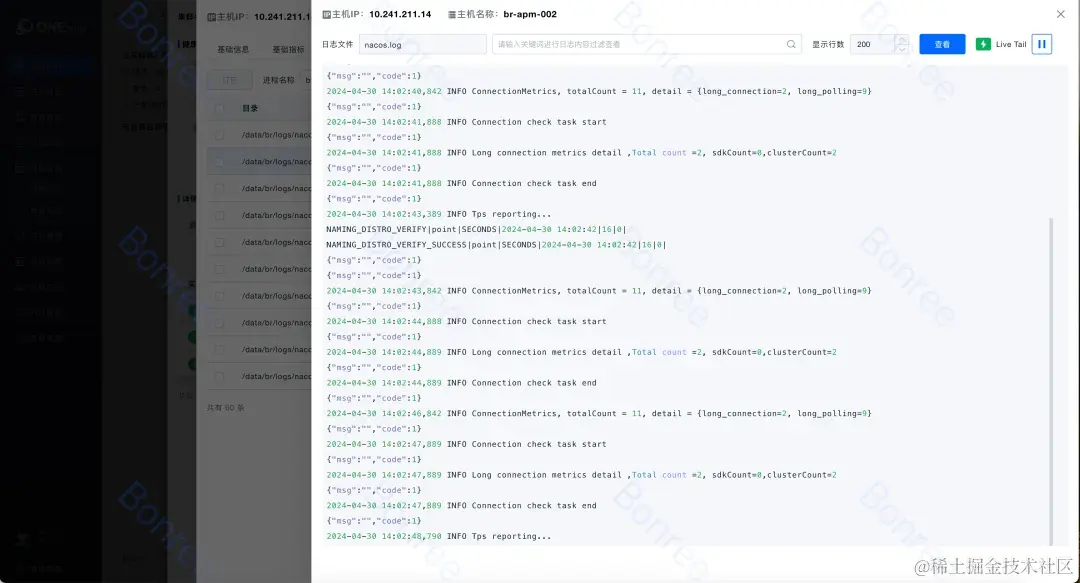Click the host name value br-apm-002
This screenshot has height=583, width=1080.
[530, 14]
